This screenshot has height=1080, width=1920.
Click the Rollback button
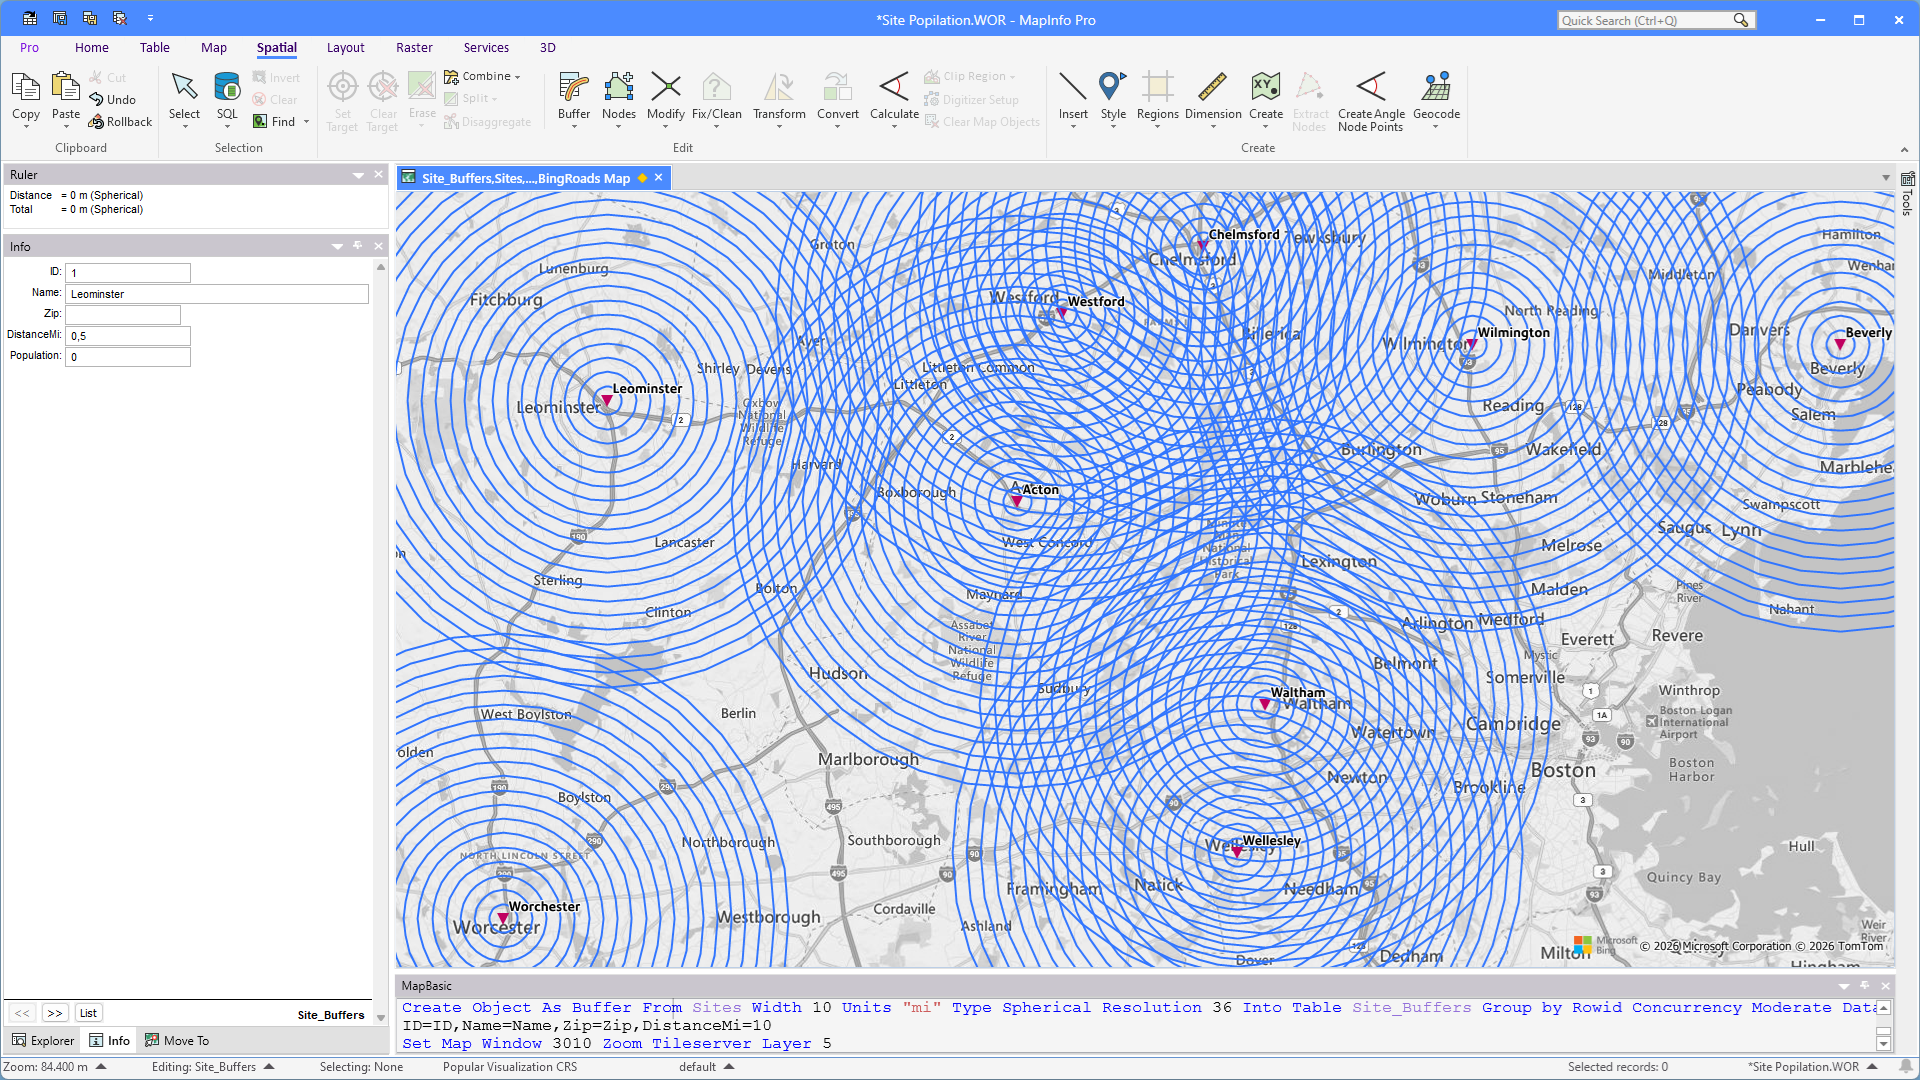click(120, 122)
